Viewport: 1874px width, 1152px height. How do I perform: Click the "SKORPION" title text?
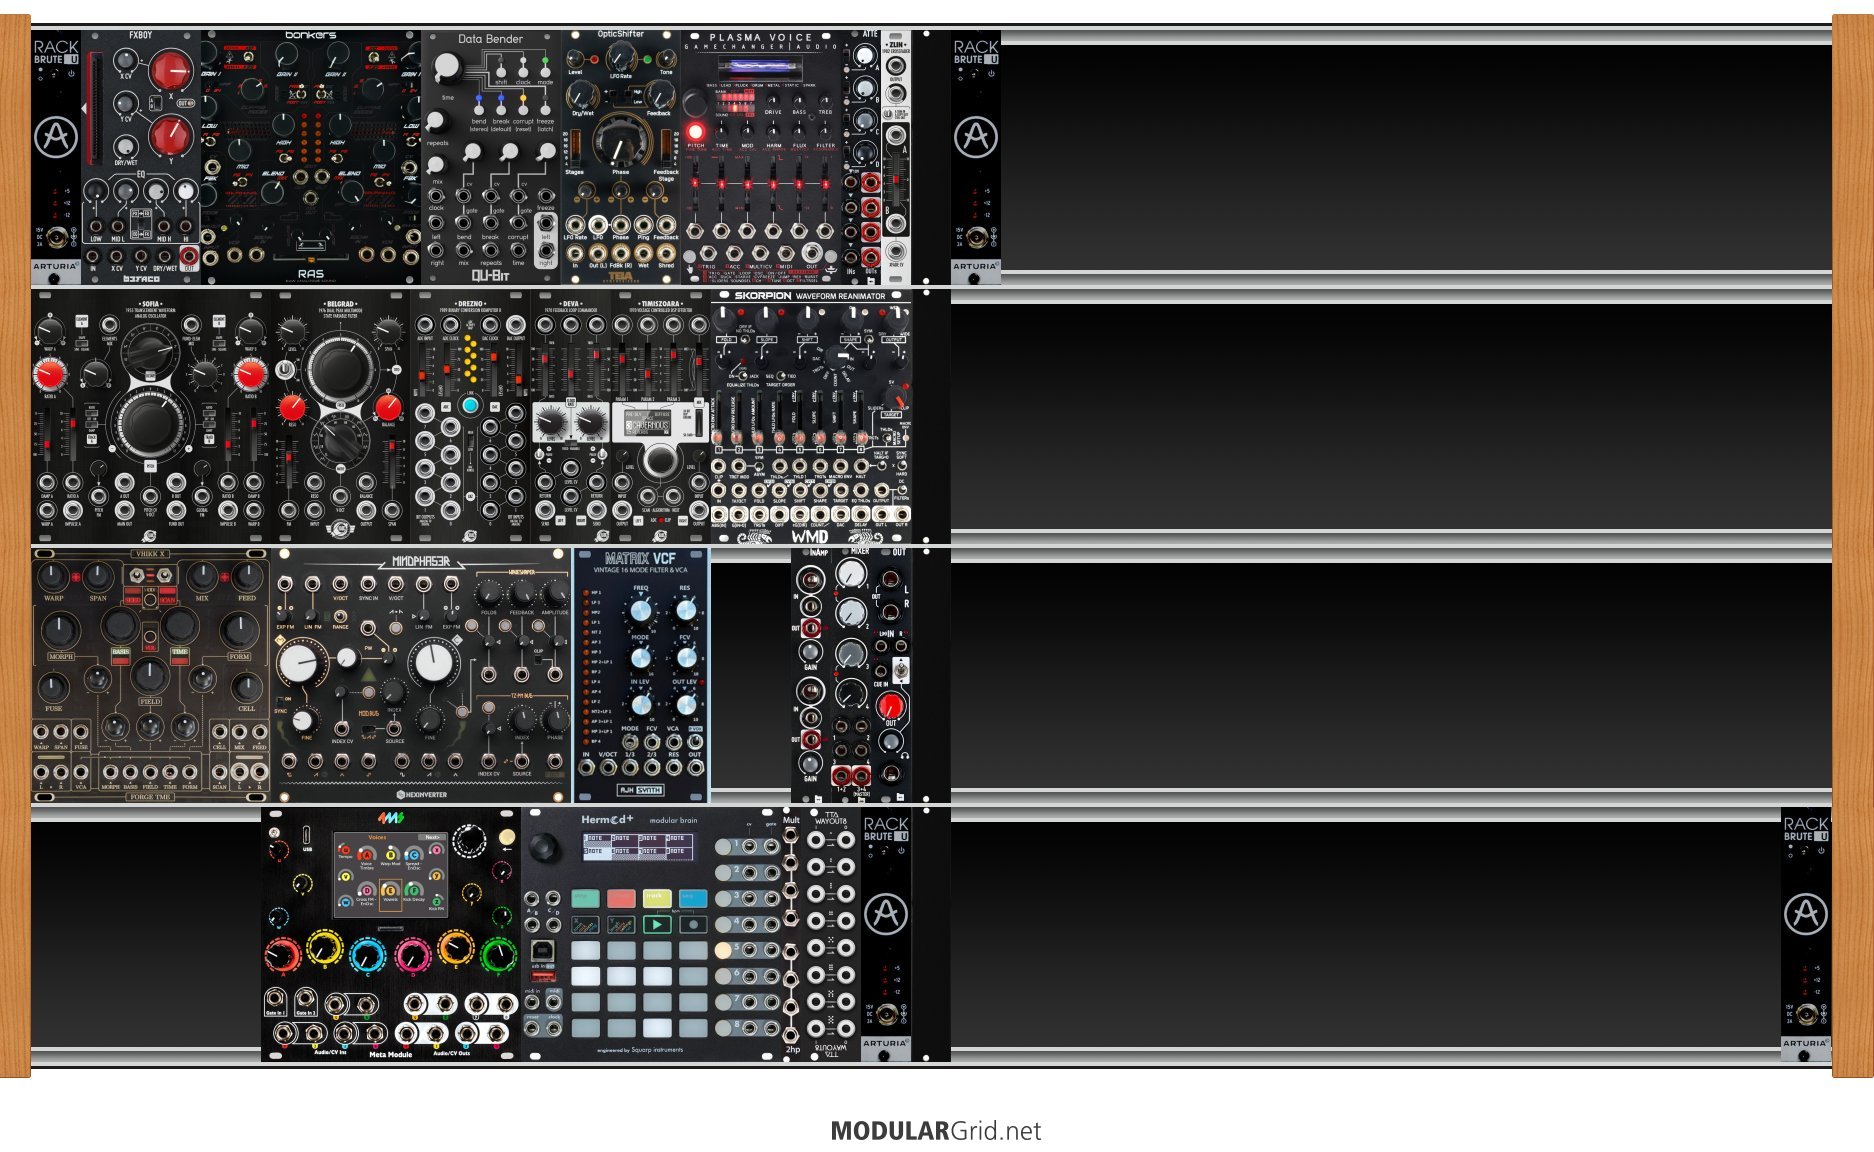click(x=763, y=296)
